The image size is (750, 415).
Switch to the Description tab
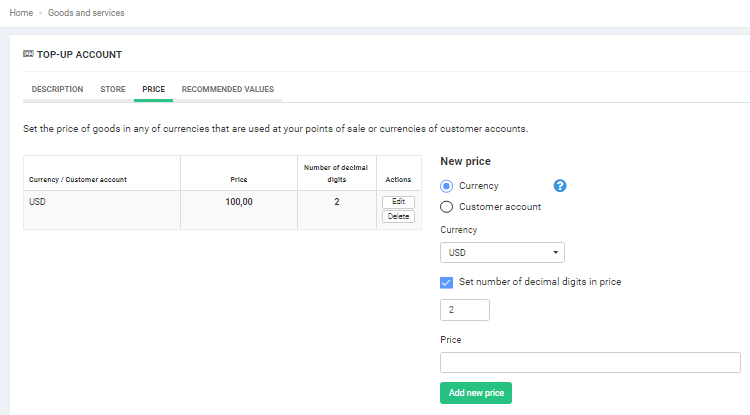coord(57,90)
